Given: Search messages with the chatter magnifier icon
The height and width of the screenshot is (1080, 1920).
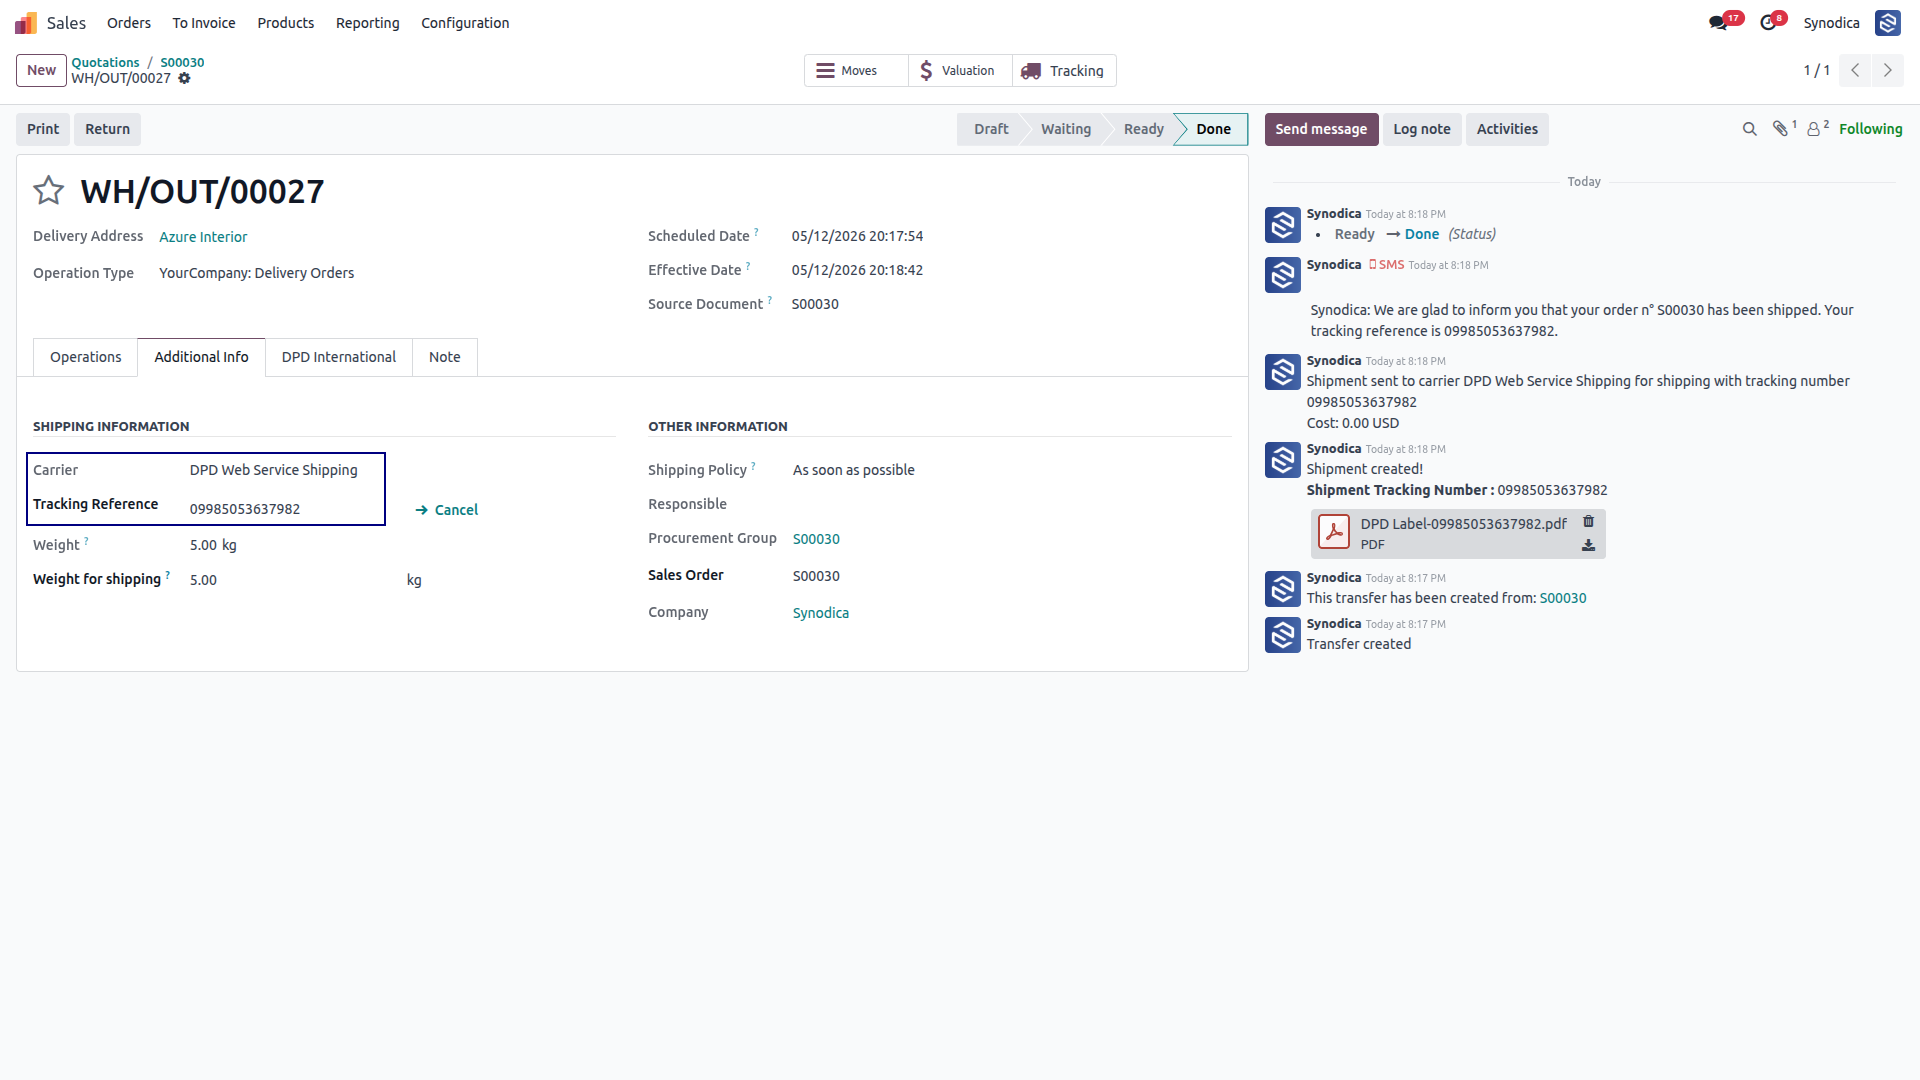Looking at the screenshot, I should tap(1749, 129).
